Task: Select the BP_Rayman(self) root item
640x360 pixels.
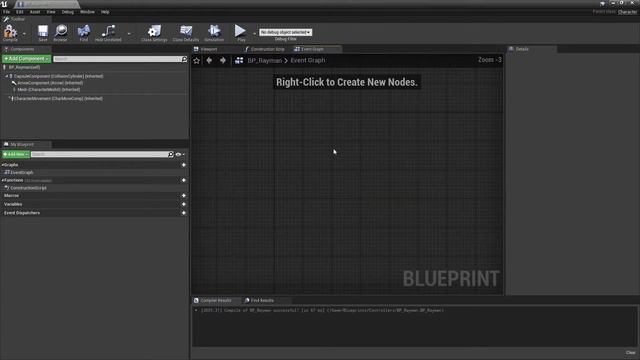Action: [x=24, y=67]
